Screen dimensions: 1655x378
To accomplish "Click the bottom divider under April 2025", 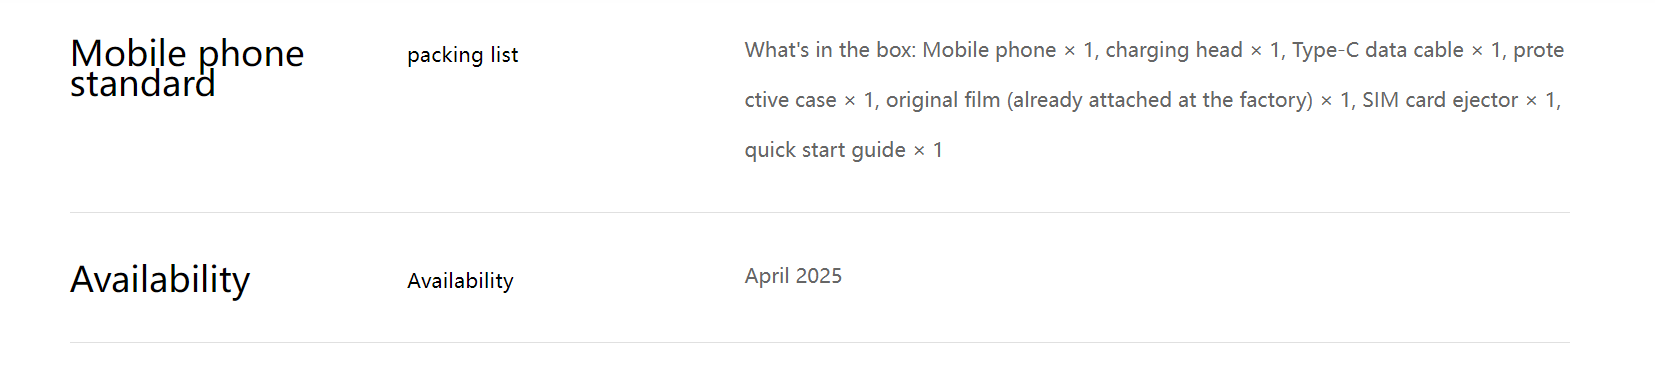I will (820, 342).
